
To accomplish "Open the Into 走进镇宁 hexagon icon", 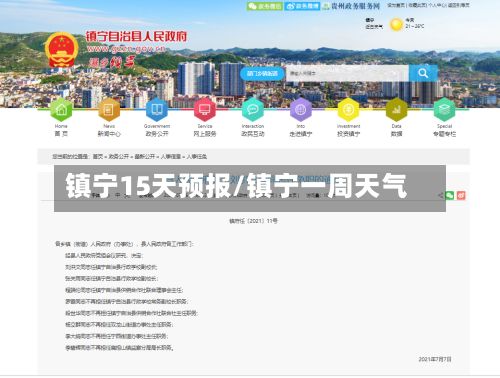I will click(301, 110).
